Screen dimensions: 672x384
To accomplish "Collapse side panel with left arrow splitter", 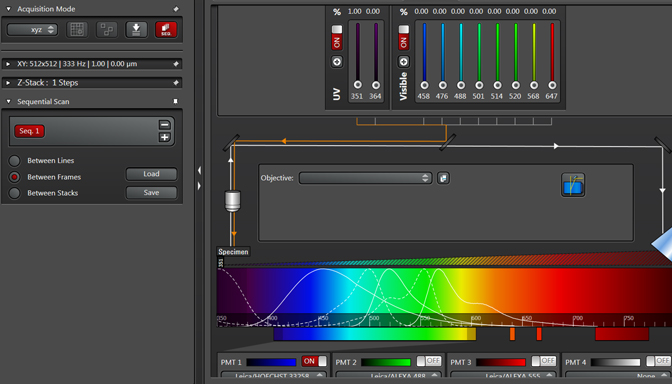I will coord(199,171).
